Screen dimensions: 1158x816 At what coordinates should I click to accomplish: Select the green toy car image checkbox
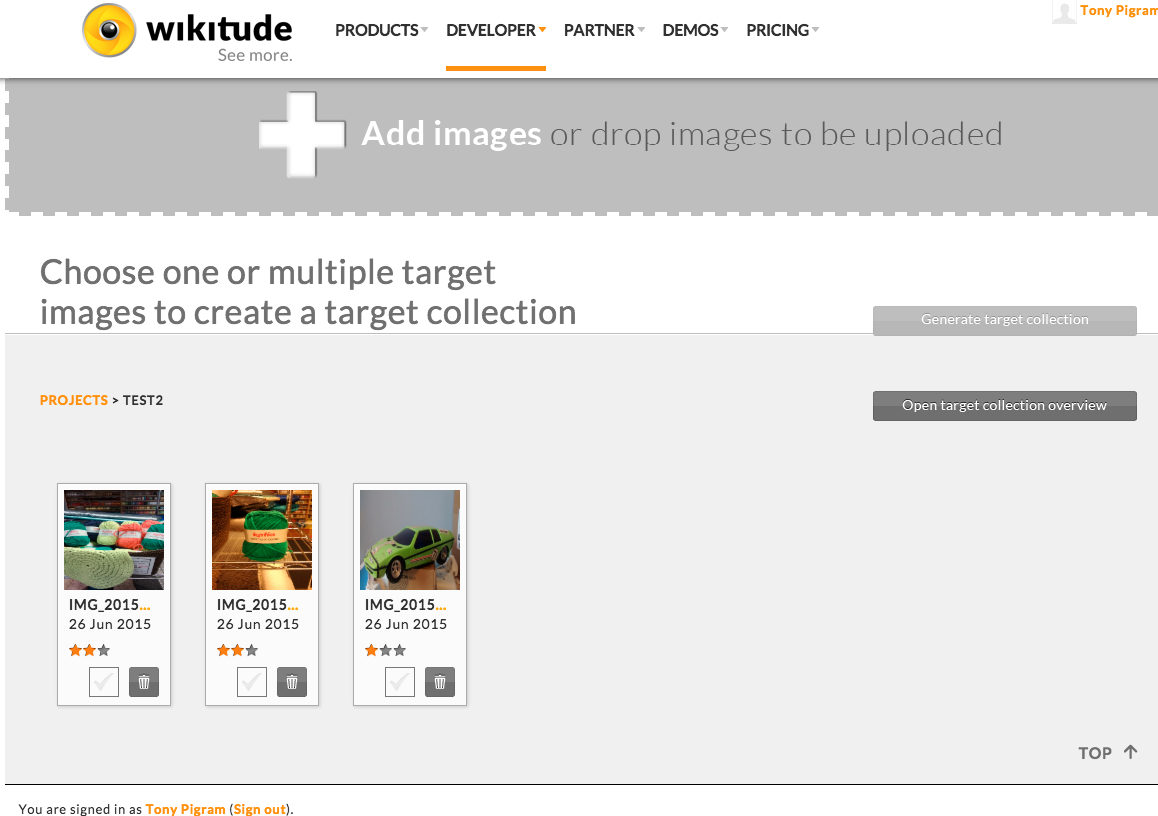[400, 682]
